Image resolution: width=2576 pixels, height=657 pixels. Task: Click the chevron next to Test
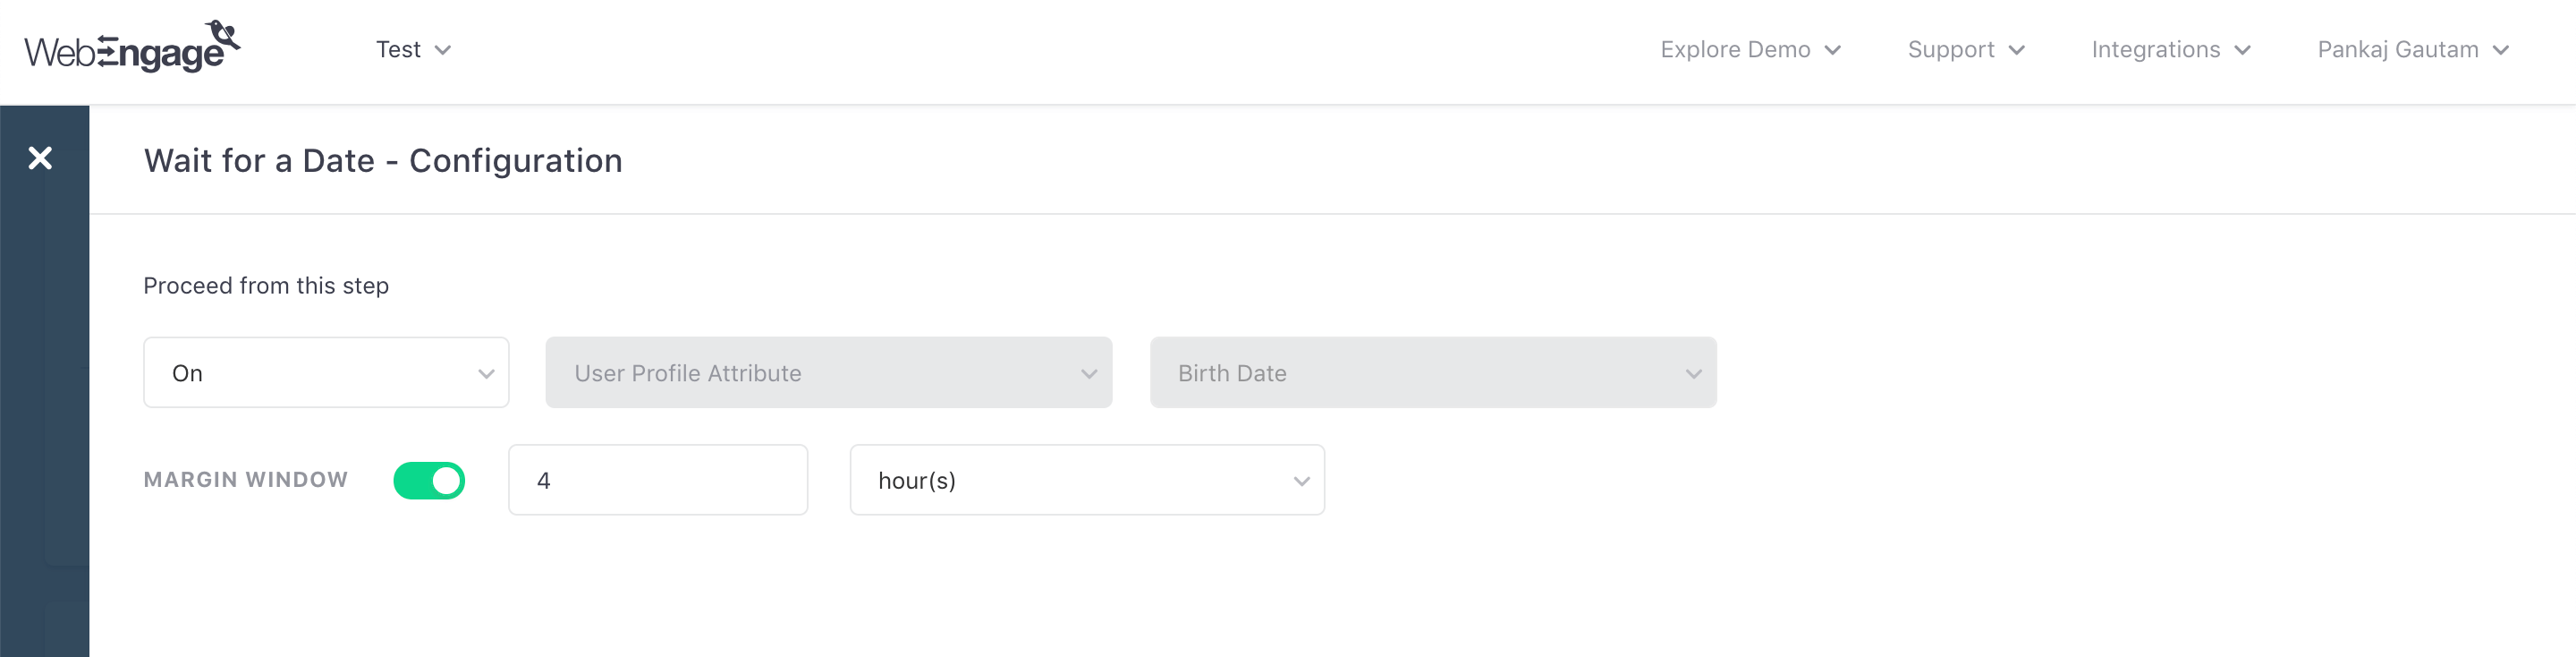tap(443, 50)
